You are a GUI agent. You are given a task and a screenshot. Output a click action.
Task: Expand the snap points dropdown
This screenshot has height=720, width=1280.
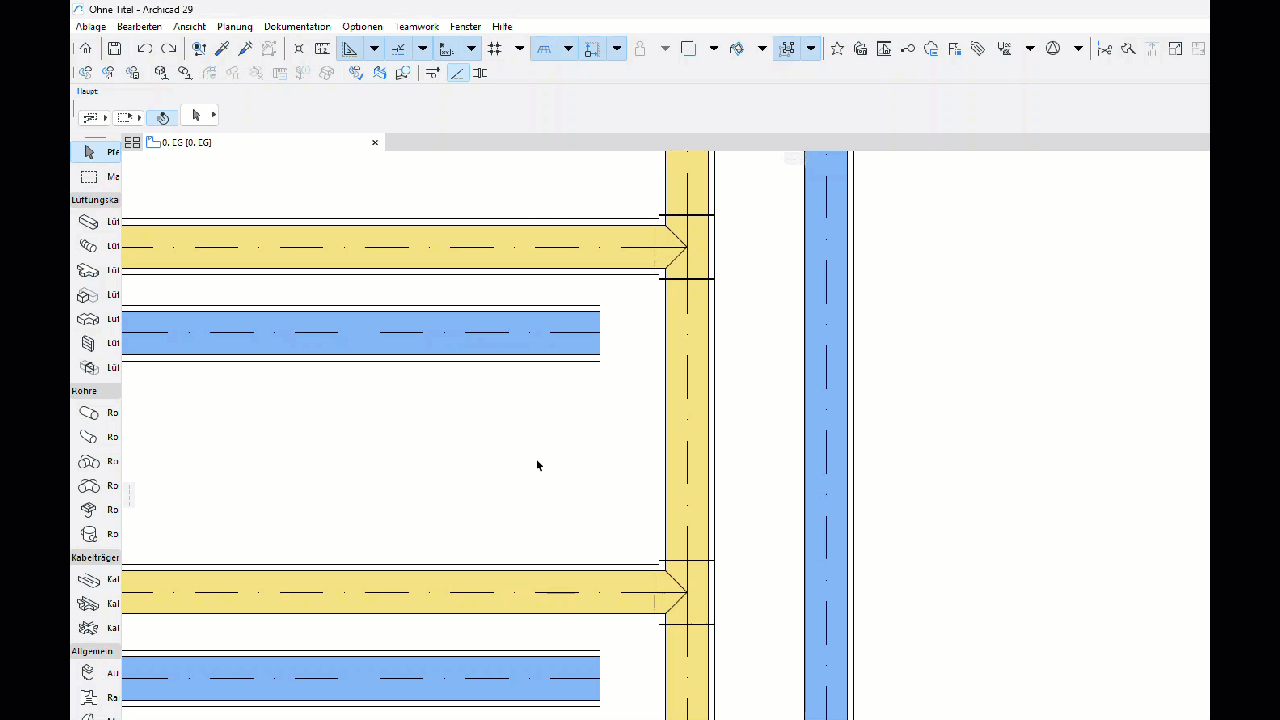tap(421, 48)
